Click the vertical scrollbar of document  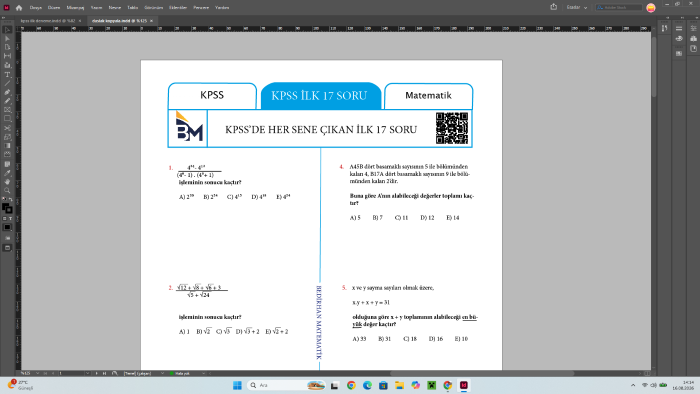point(654,67)
